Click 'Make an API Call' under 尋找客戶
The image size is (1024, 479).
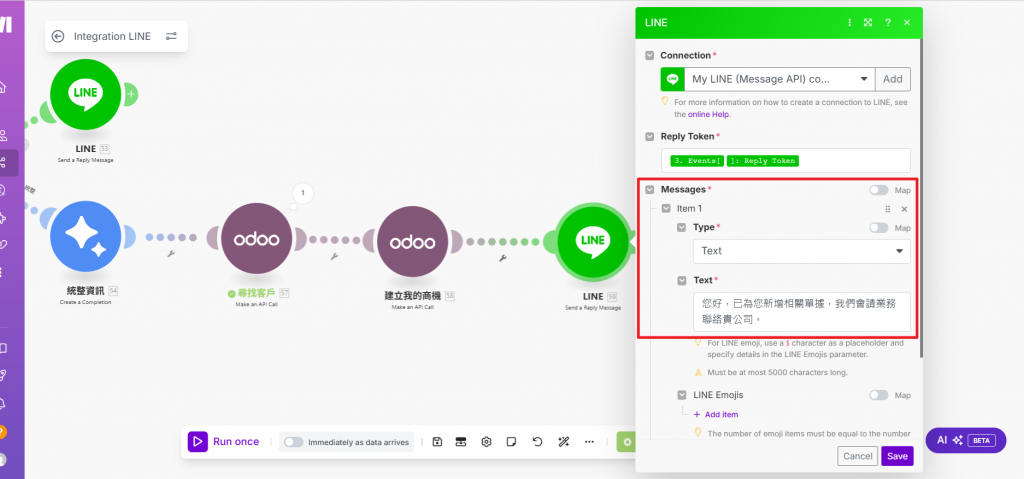(257, 305)
